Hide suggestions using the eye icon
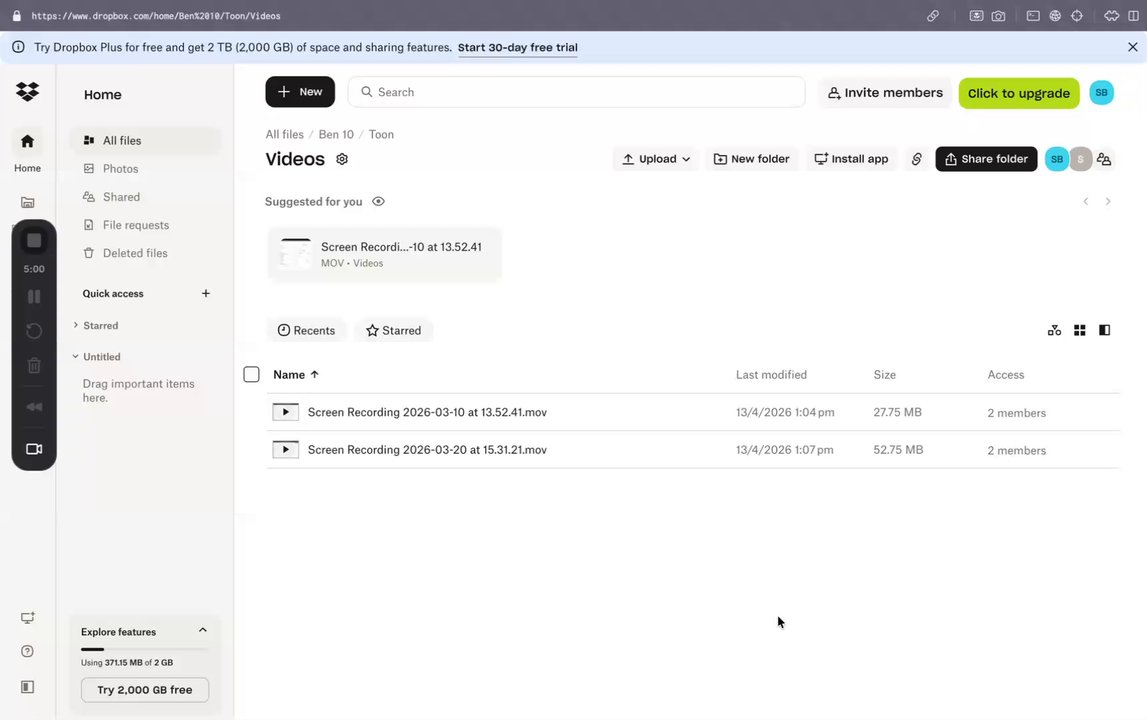Viewport: 1147px width, 720px height. 378,201
